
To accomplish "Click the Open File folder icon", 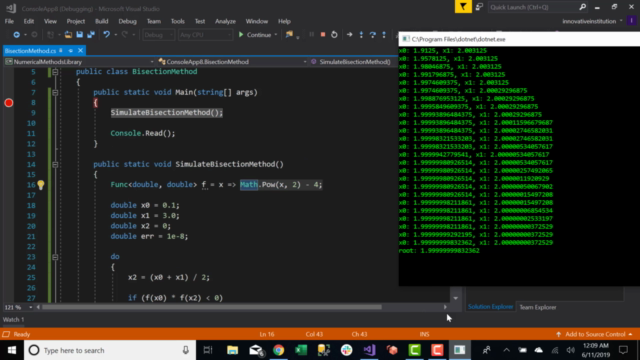I will tap(68, 35).
